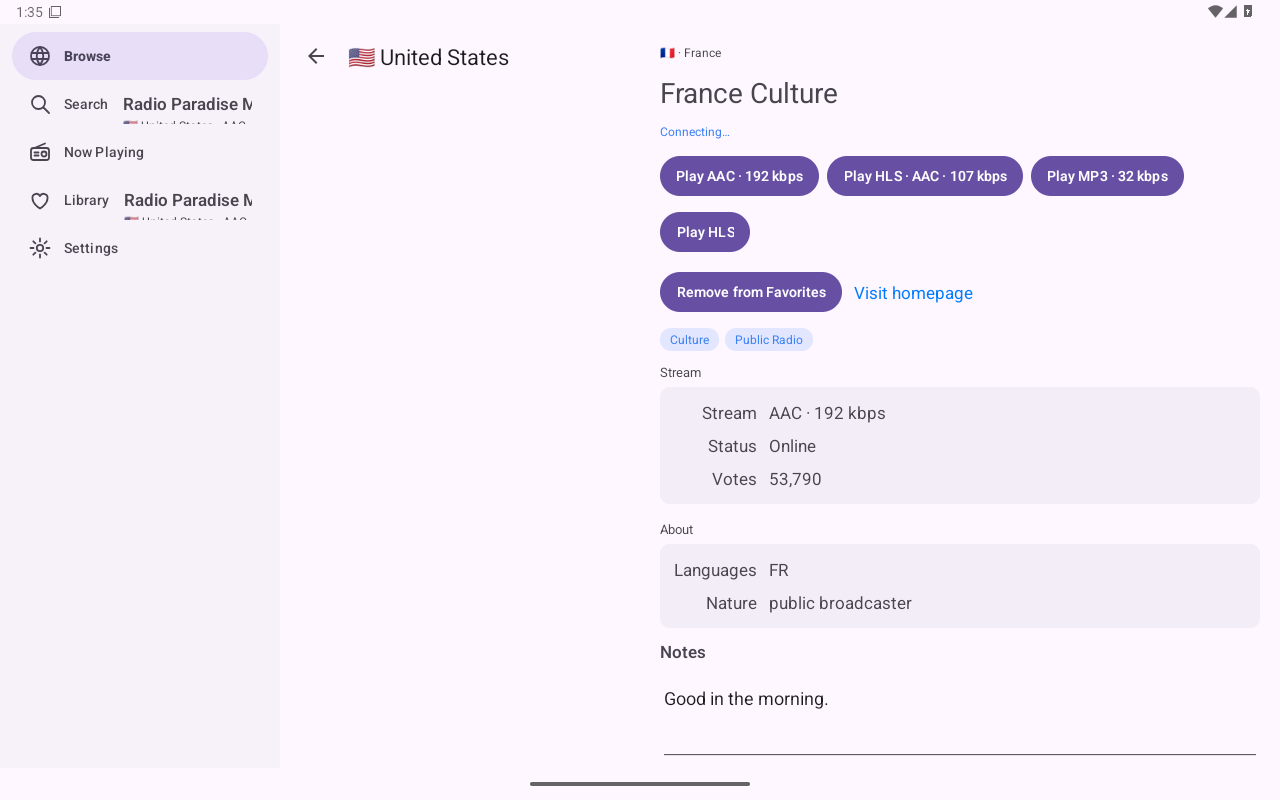The image size is (1280, 800).
Task: Click the Settings gear icon
Action: coord(40,248)
